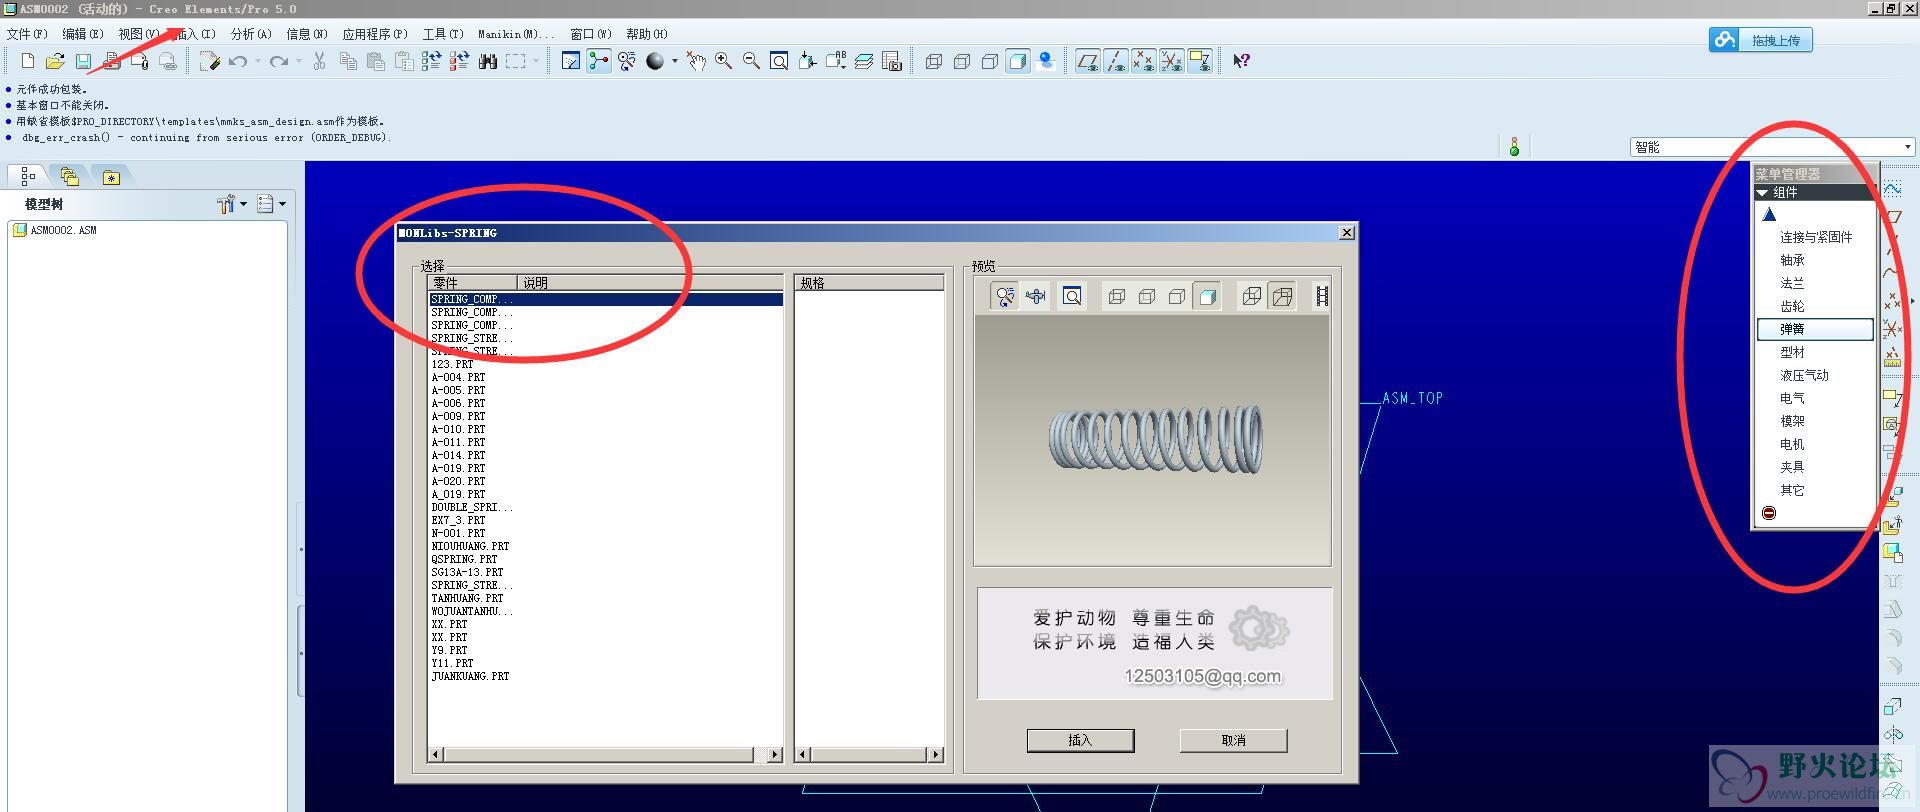Switch to the folder browser tab
This screenshot has height=812, width=1920.
(69, 176)
